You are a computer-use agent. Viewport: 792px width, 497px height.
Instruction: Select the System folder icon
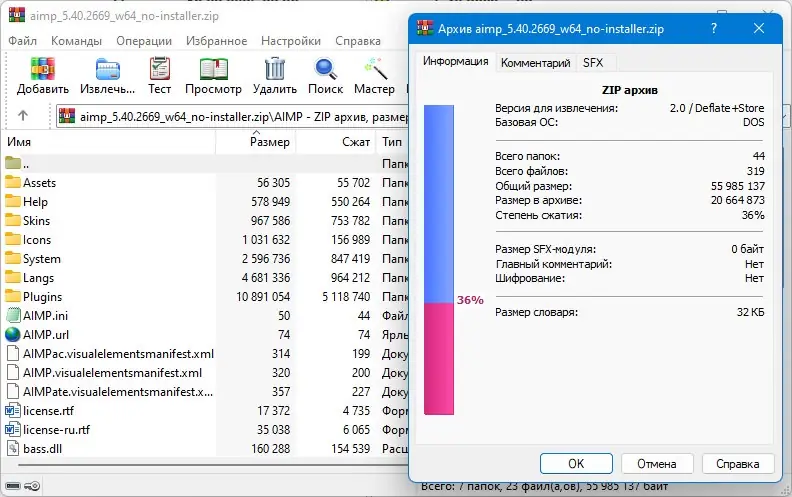click(13, 259)
